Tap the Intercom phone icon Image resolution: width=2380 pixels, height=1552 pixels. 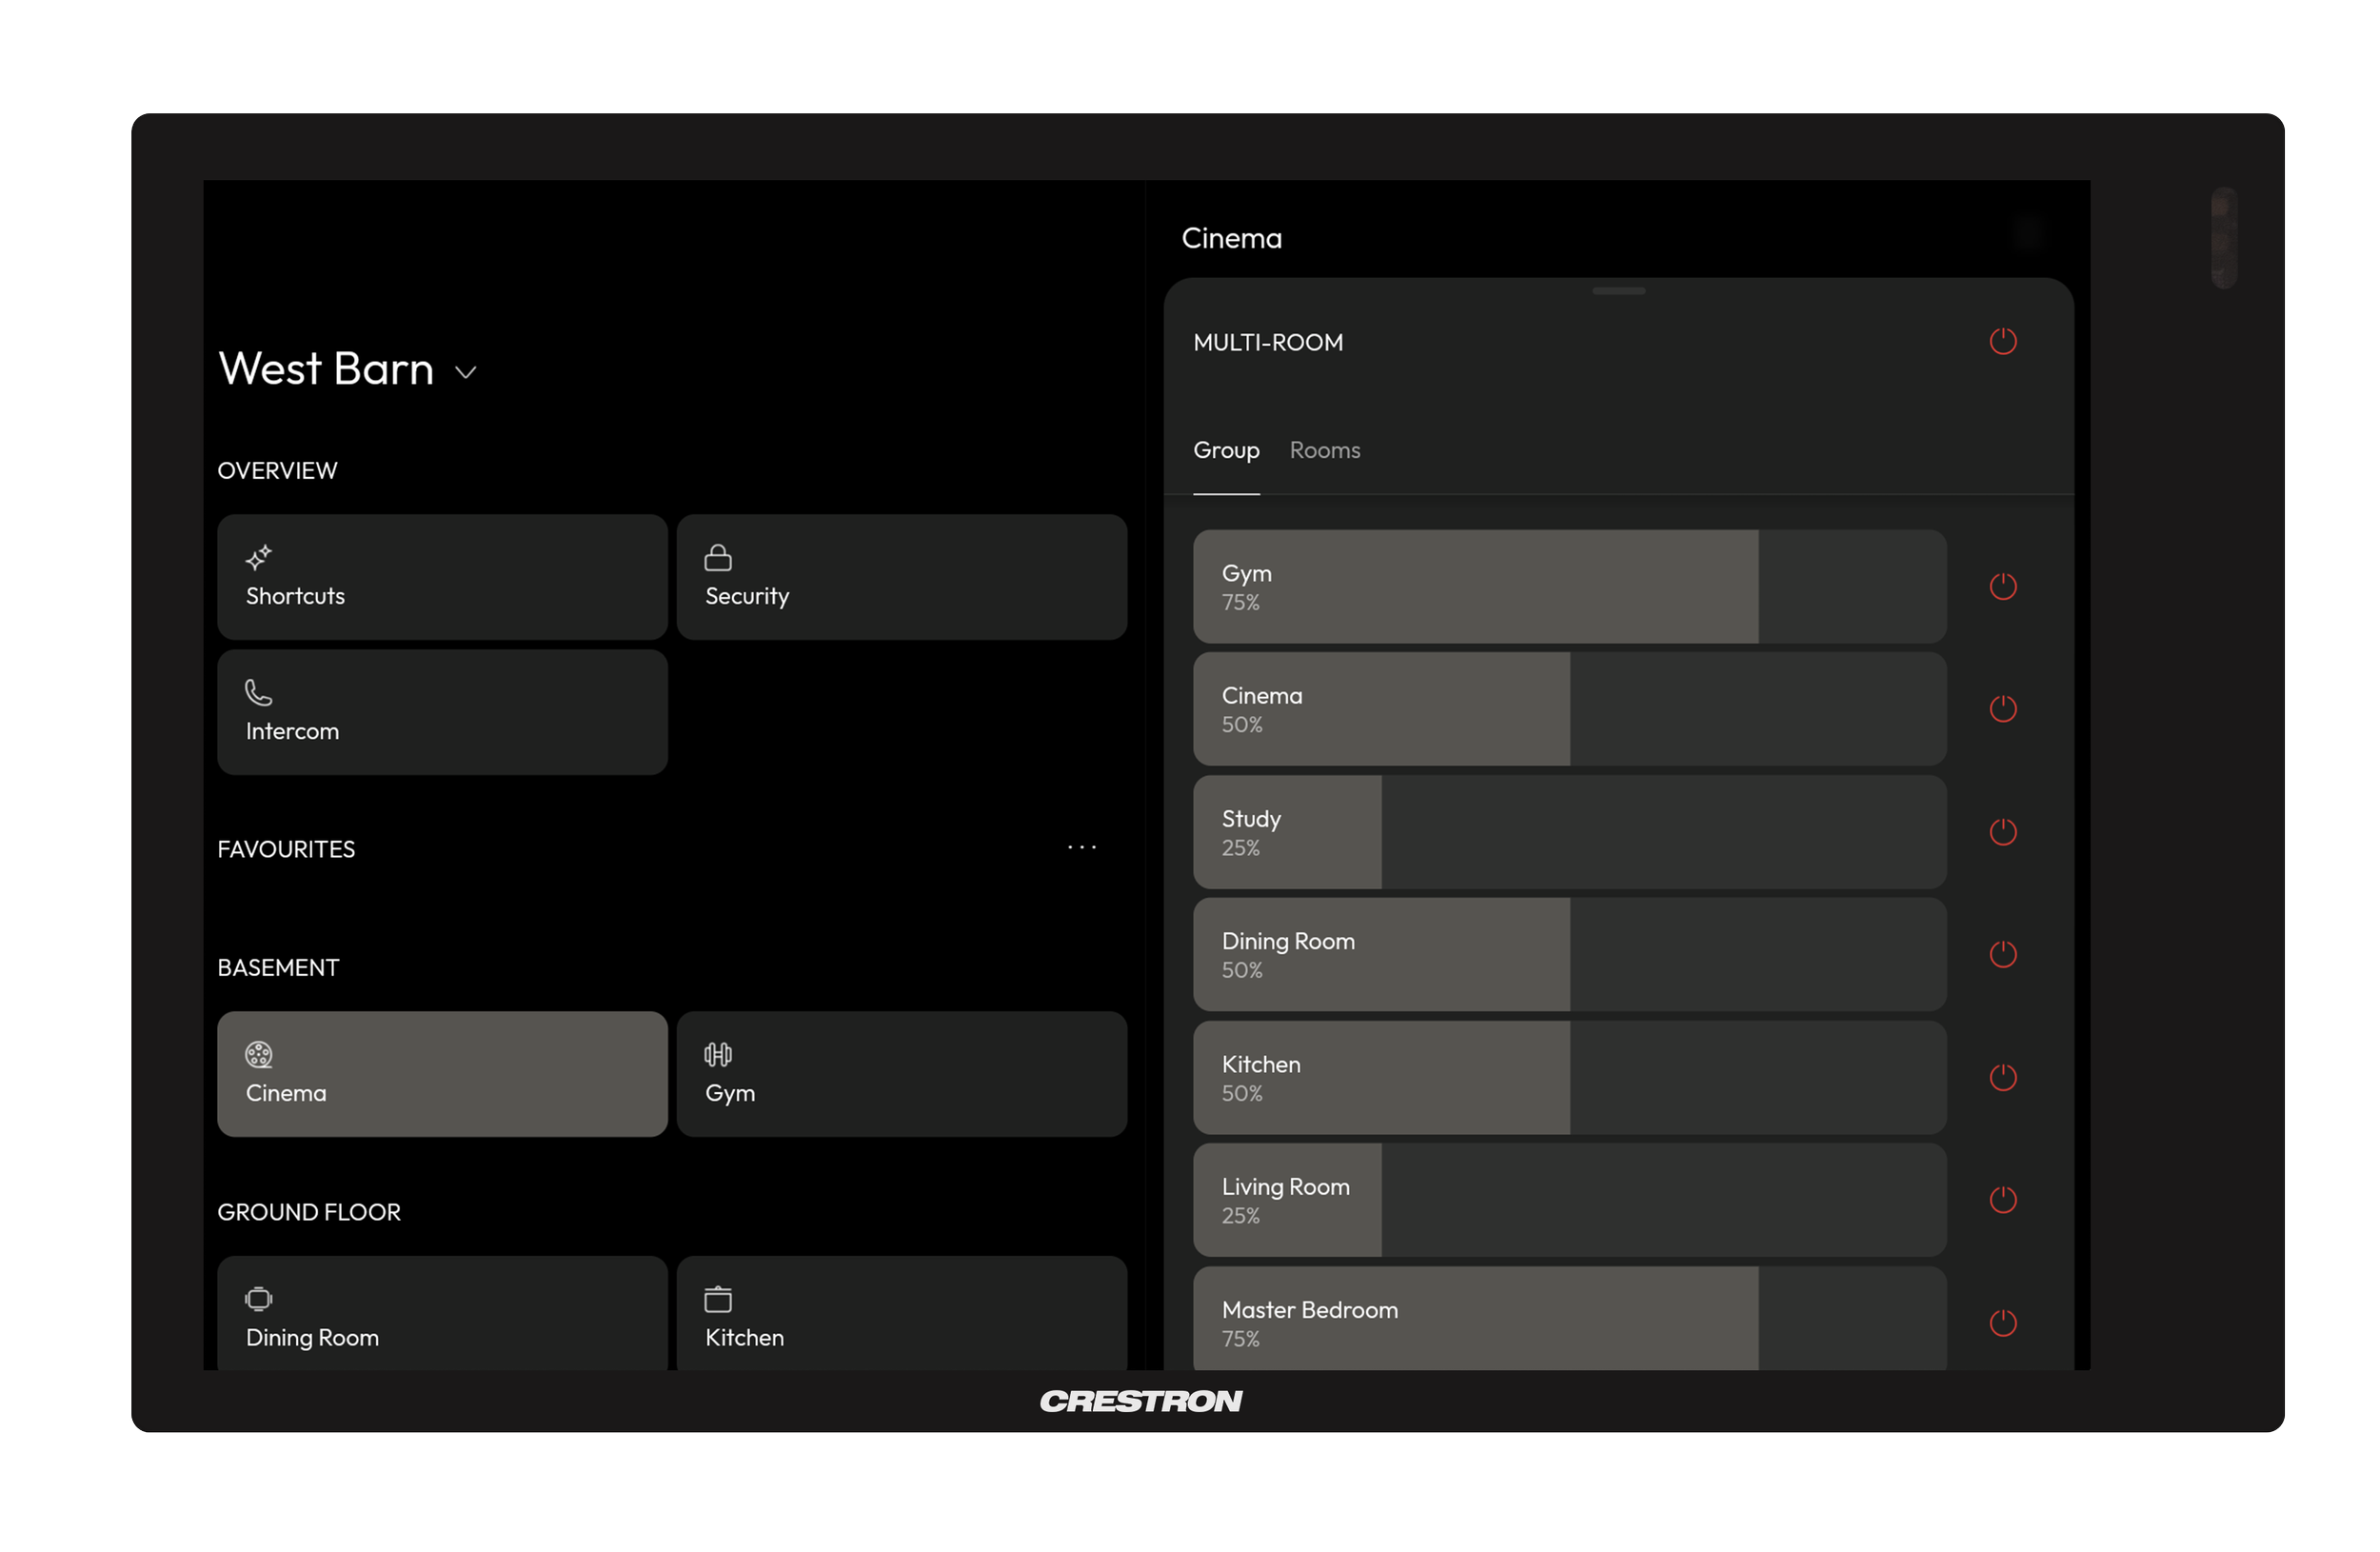click(x=259, y=692)
